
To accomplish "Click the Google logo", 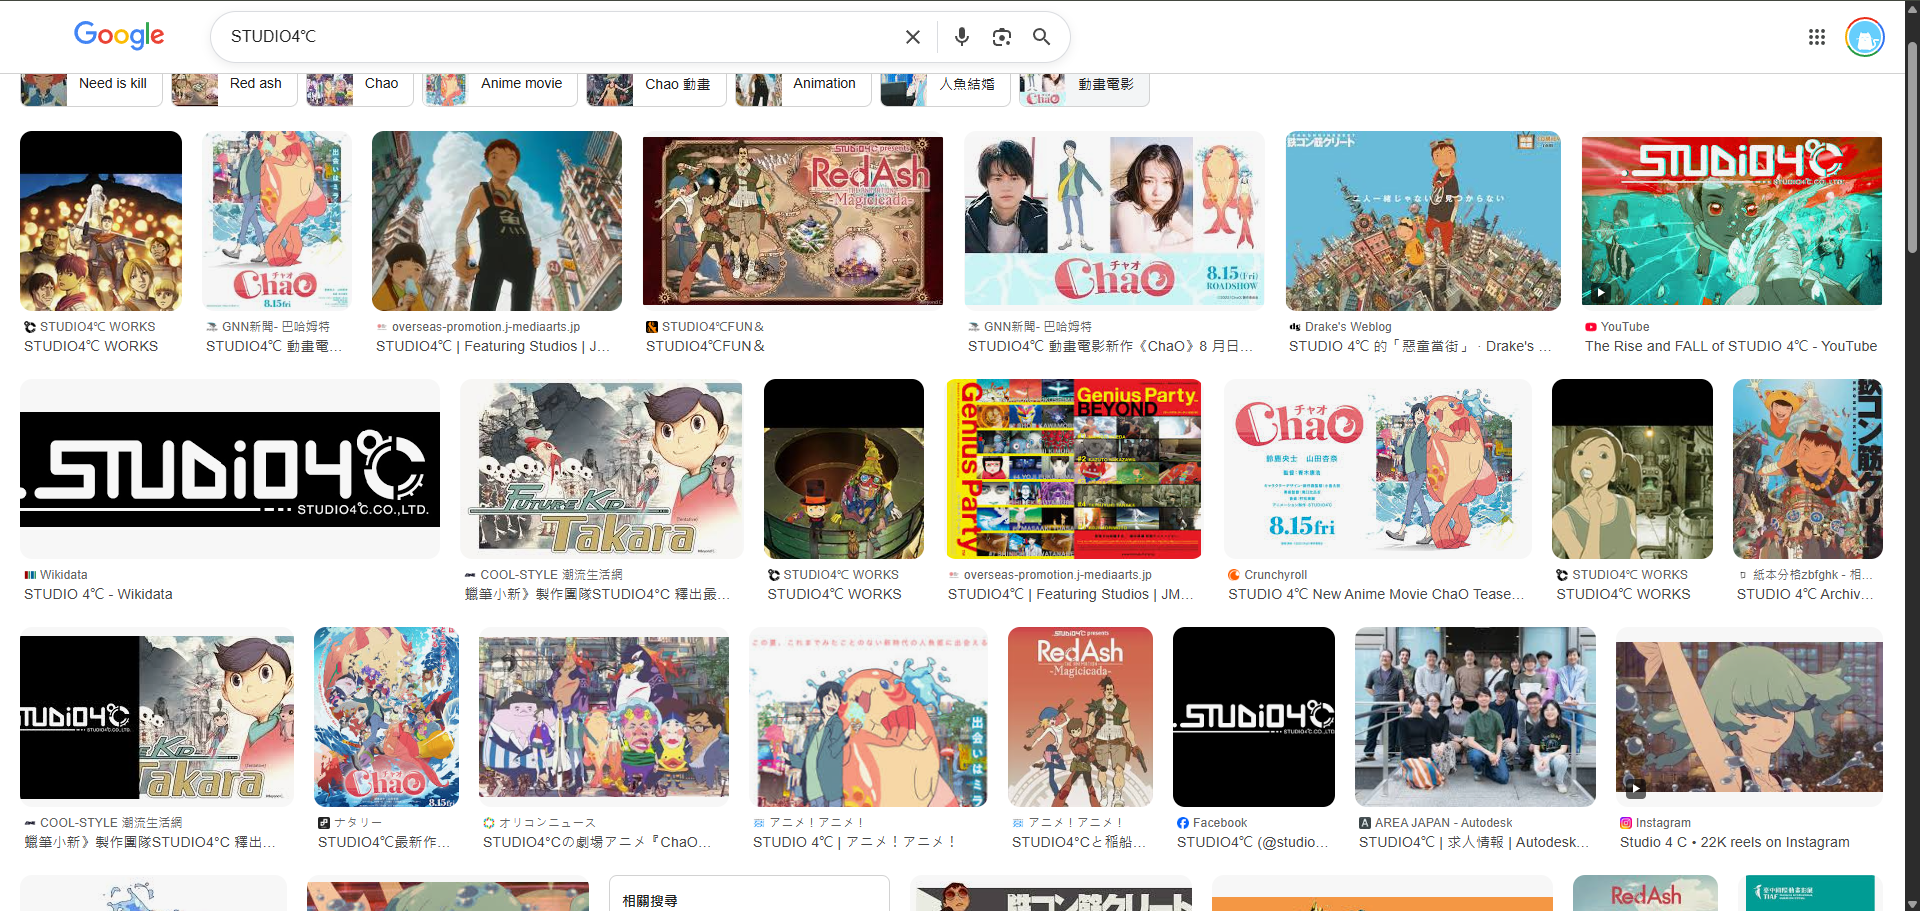I will coord(119,36).
